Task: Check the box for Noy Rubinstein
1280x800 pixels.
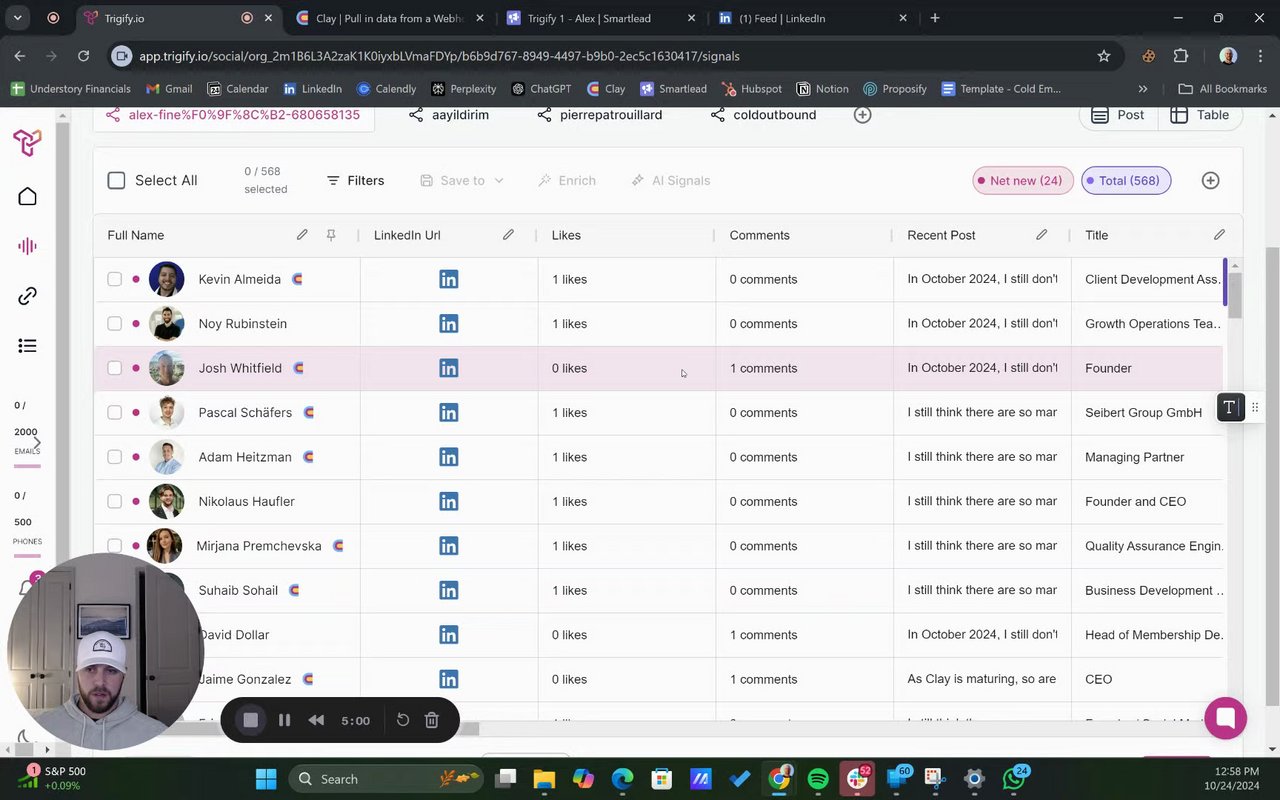Action: [x=114, y=324]
